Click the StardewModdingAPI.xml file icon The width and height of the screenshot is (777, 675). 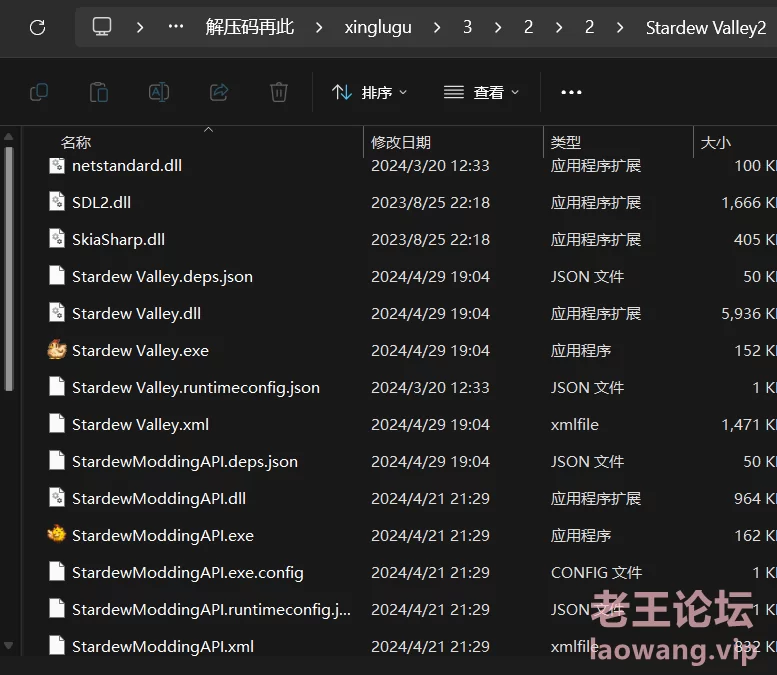pyautogui.click(x=57, y=646)
